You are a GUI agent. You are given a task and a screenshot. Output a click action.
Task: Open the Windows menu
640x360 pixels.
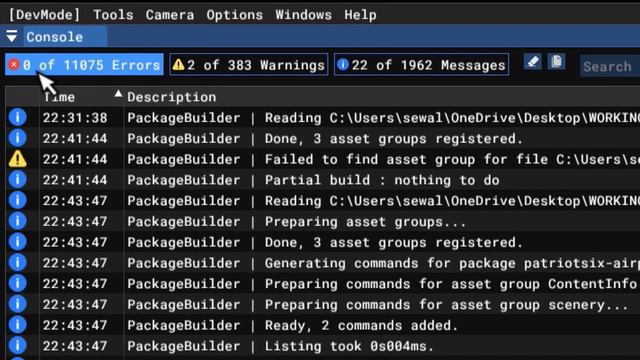coord(303,15)
